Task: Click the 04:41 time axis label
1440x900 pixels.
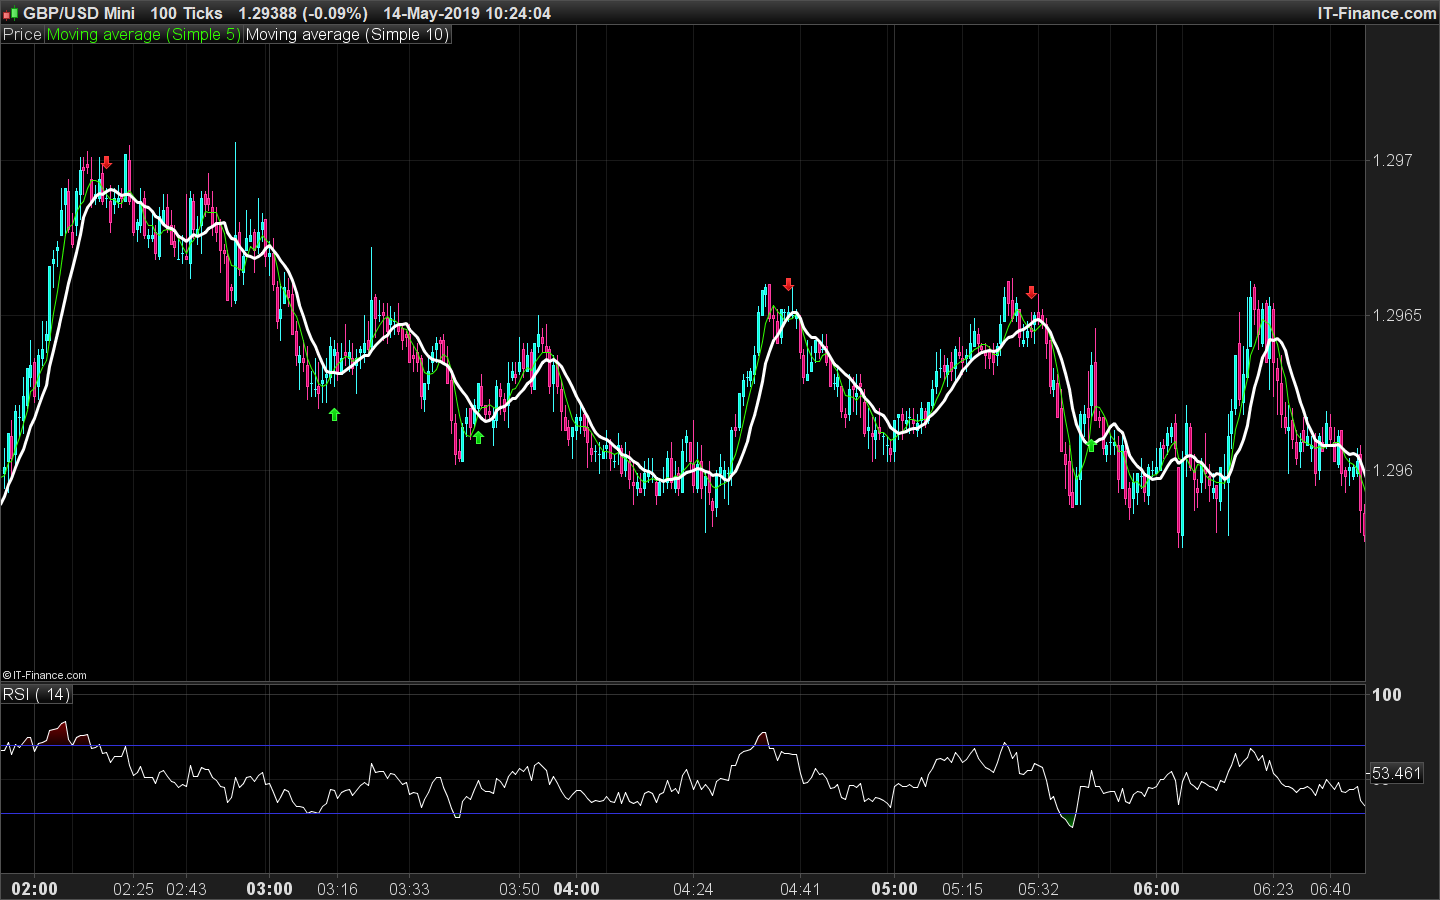Action: pyautogui.click(x=800, y=889)
